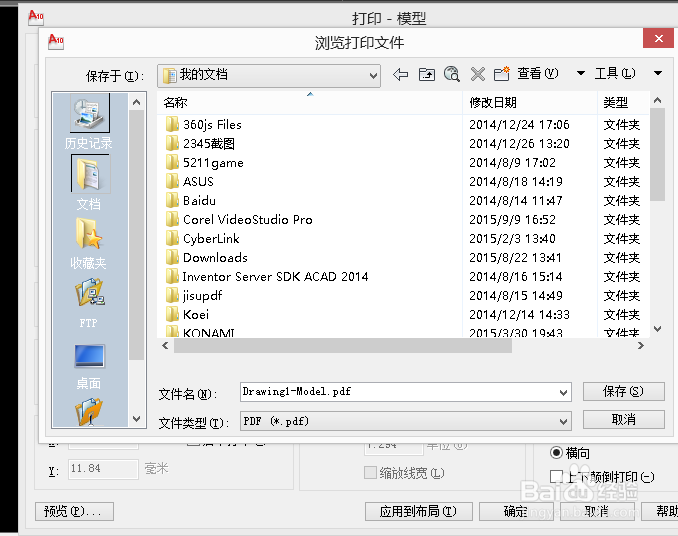Select the Downloads folder icon

pos(172,258)
